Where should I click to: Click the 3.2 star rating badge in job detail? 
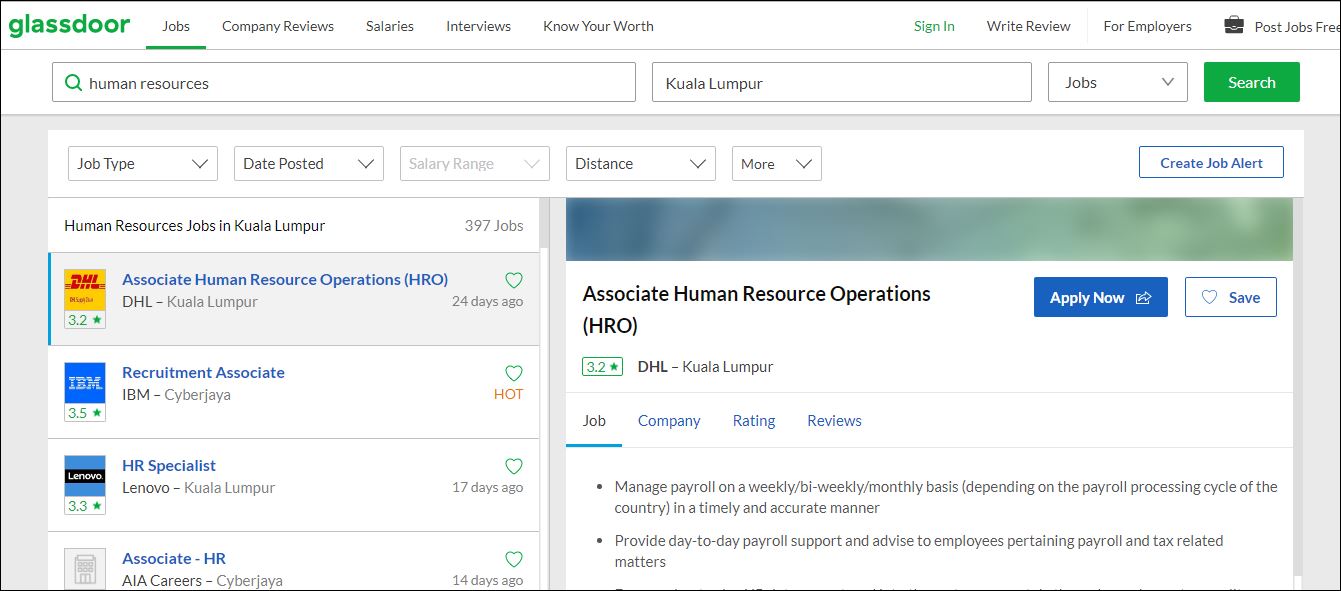click(602, 367)
